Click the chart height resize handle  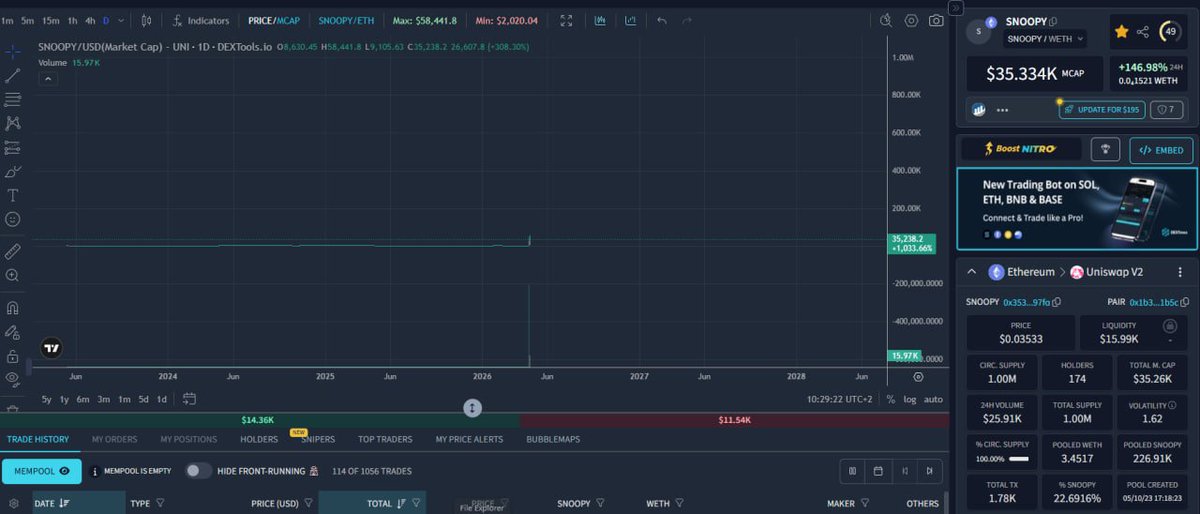473,408
